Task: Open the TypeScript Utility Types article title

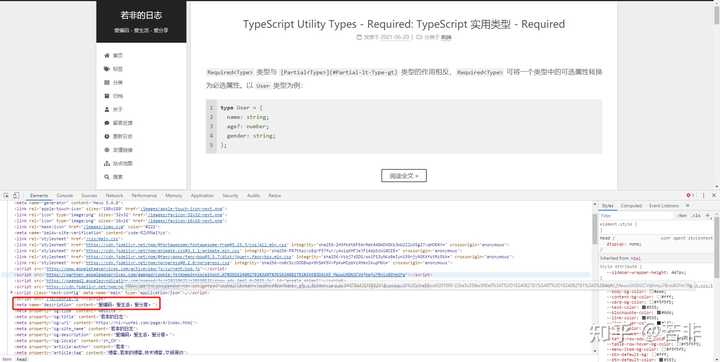Action: [x=404, y=24]
